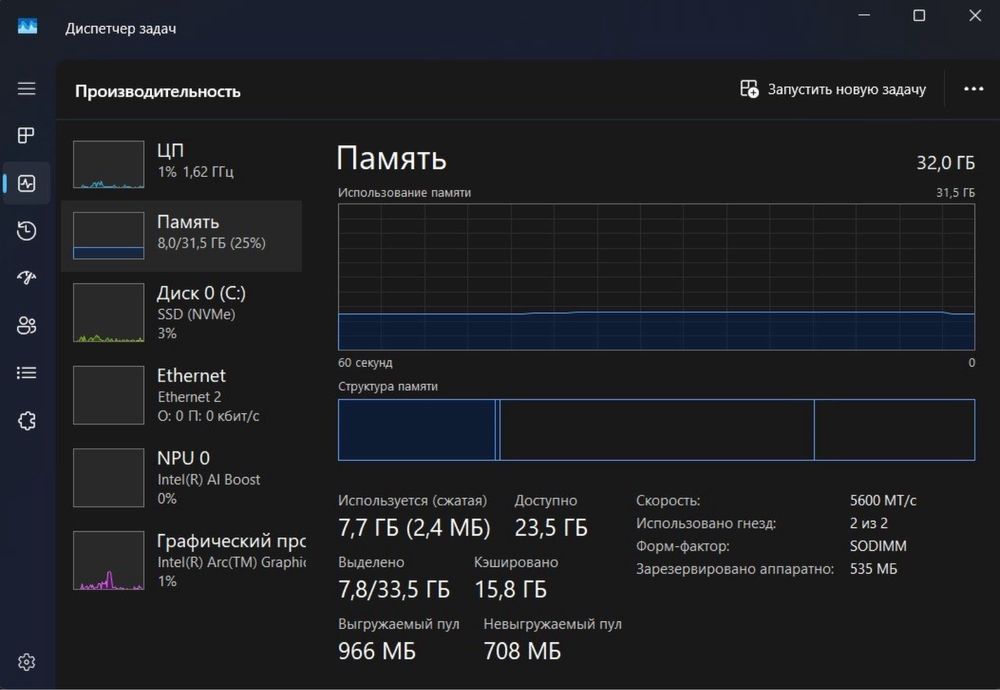Click the 5600 МТ/с speed value
The image size is (1000, 690).
click(883, 501)
